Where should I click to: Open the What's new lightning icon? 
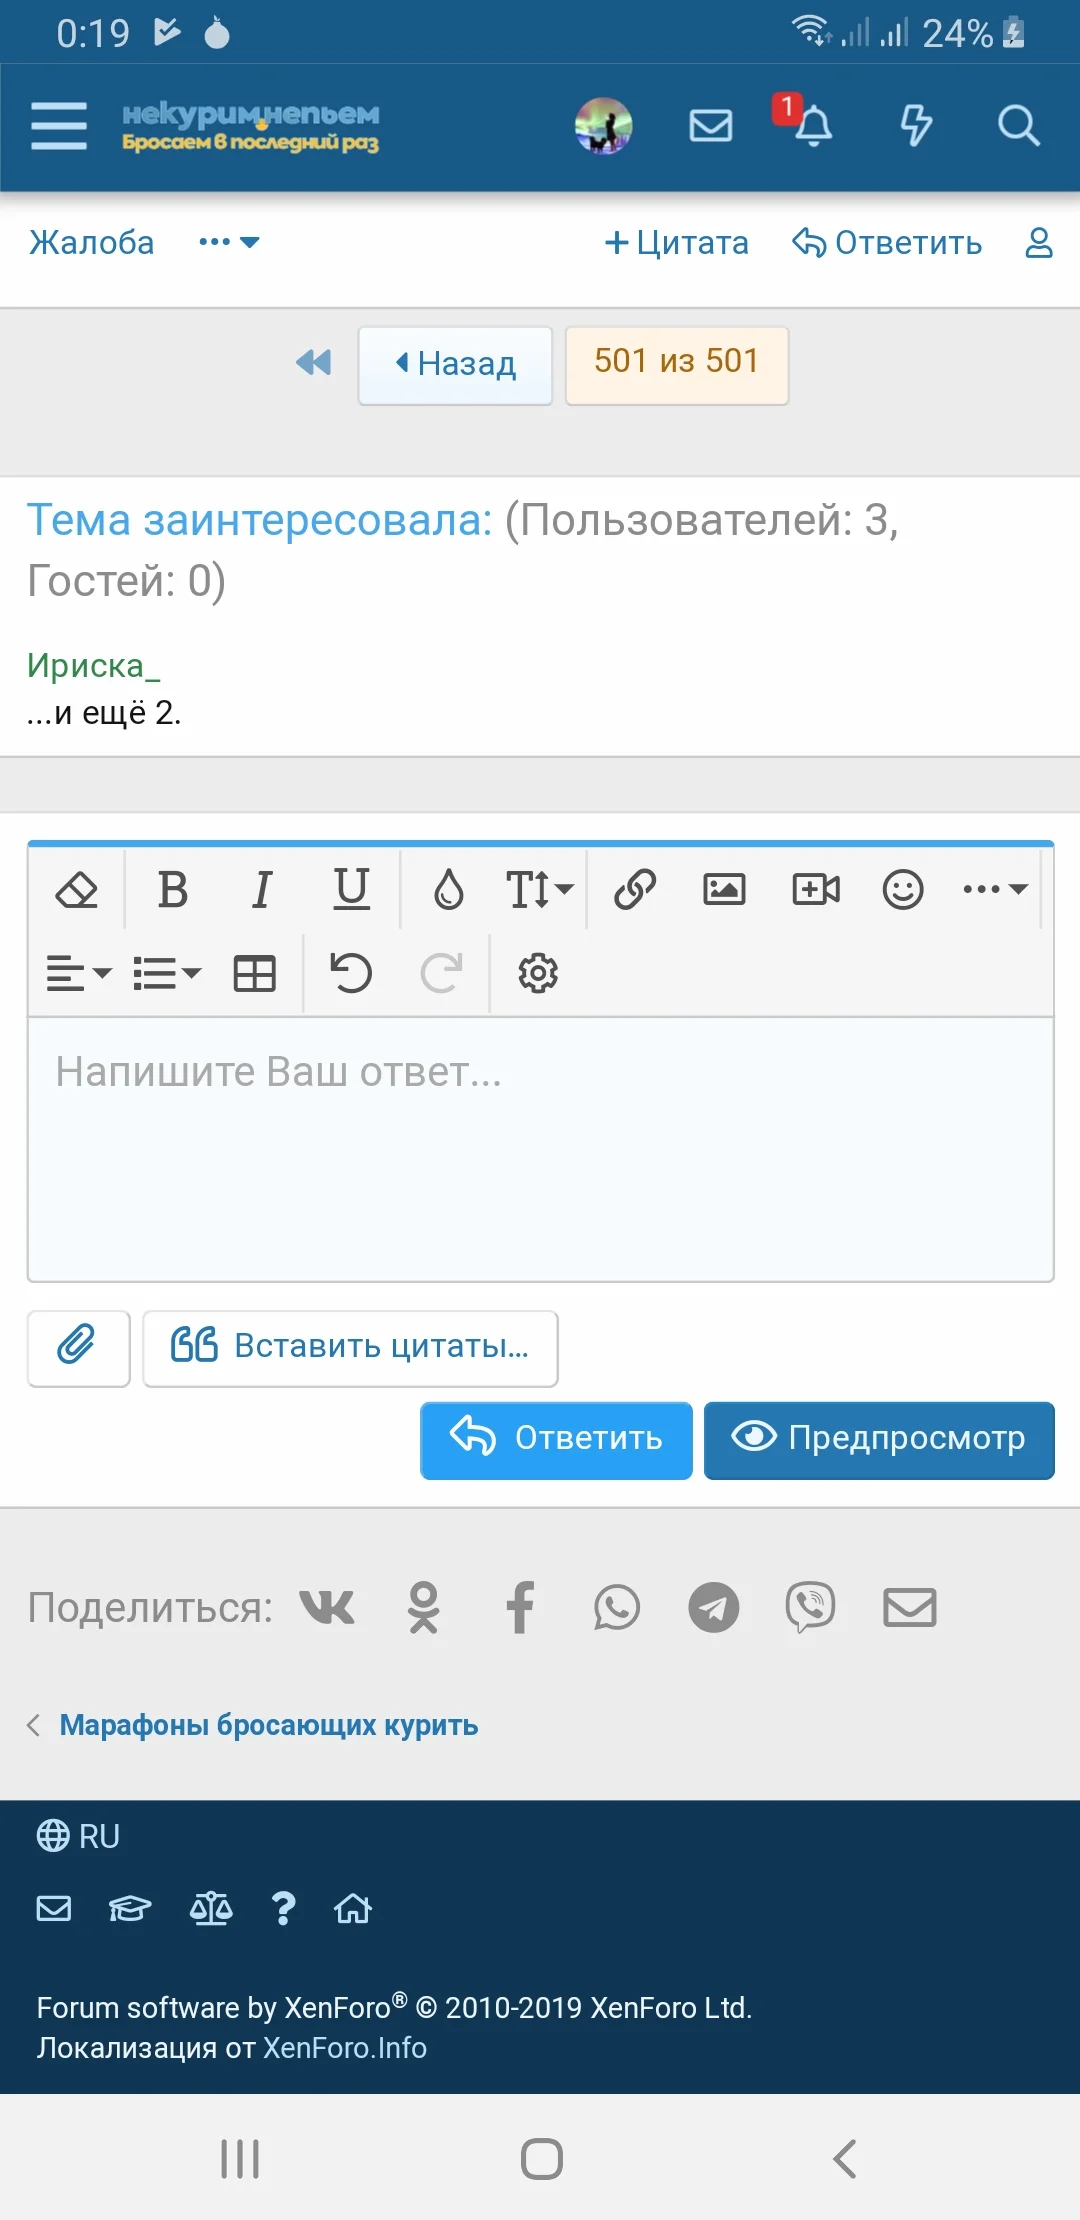(916, 126)
